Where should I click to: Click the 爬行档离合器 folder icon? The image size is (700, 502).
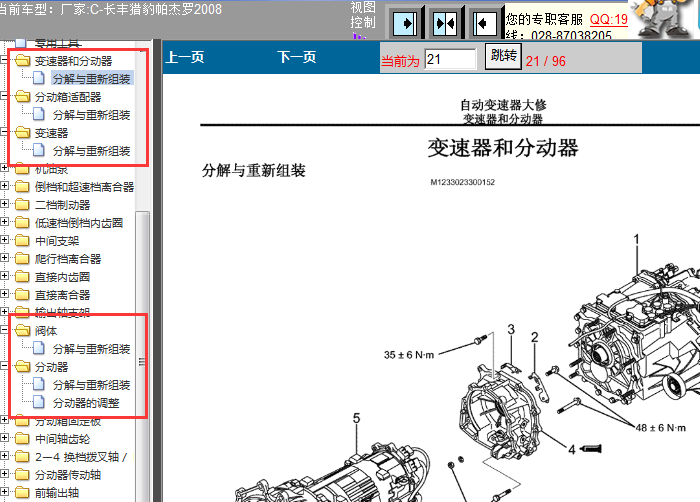22,258
